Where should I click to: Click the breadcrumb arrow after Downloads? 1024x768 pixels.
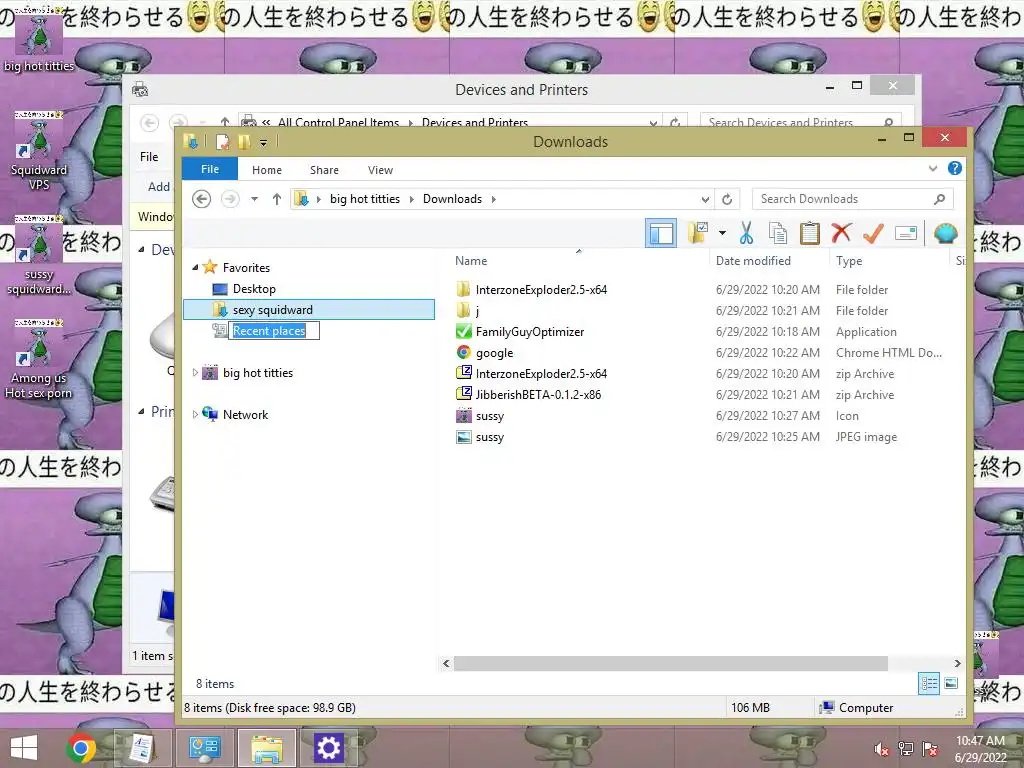[494, 199]
